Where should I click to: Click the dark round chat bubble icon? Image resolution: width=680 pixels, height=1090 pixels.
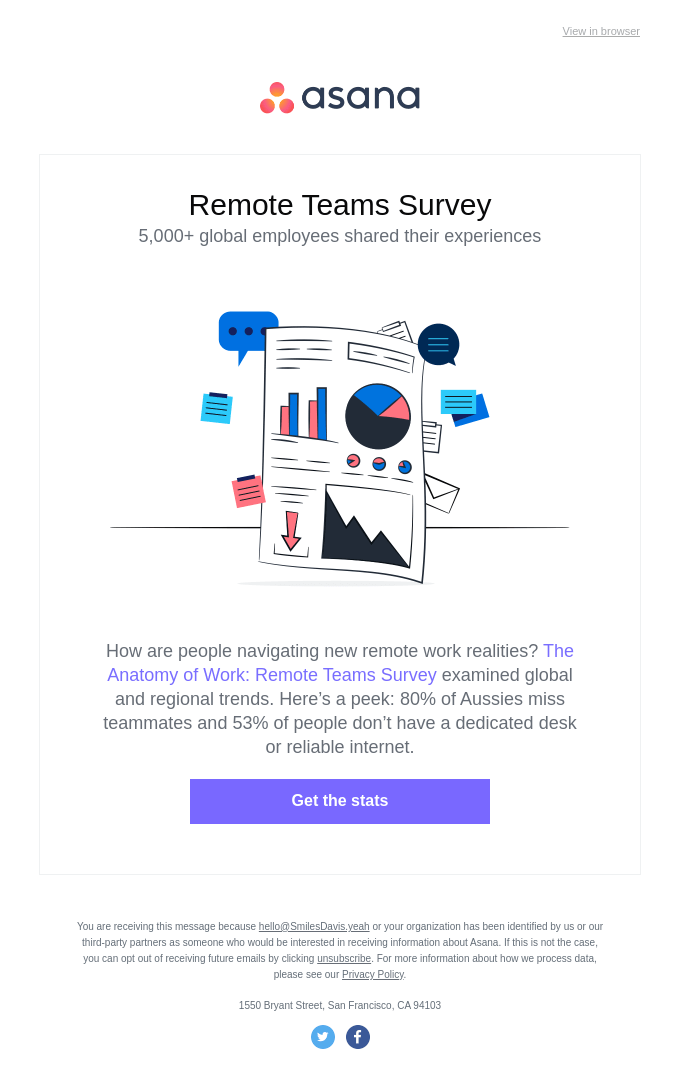[438, 345]
